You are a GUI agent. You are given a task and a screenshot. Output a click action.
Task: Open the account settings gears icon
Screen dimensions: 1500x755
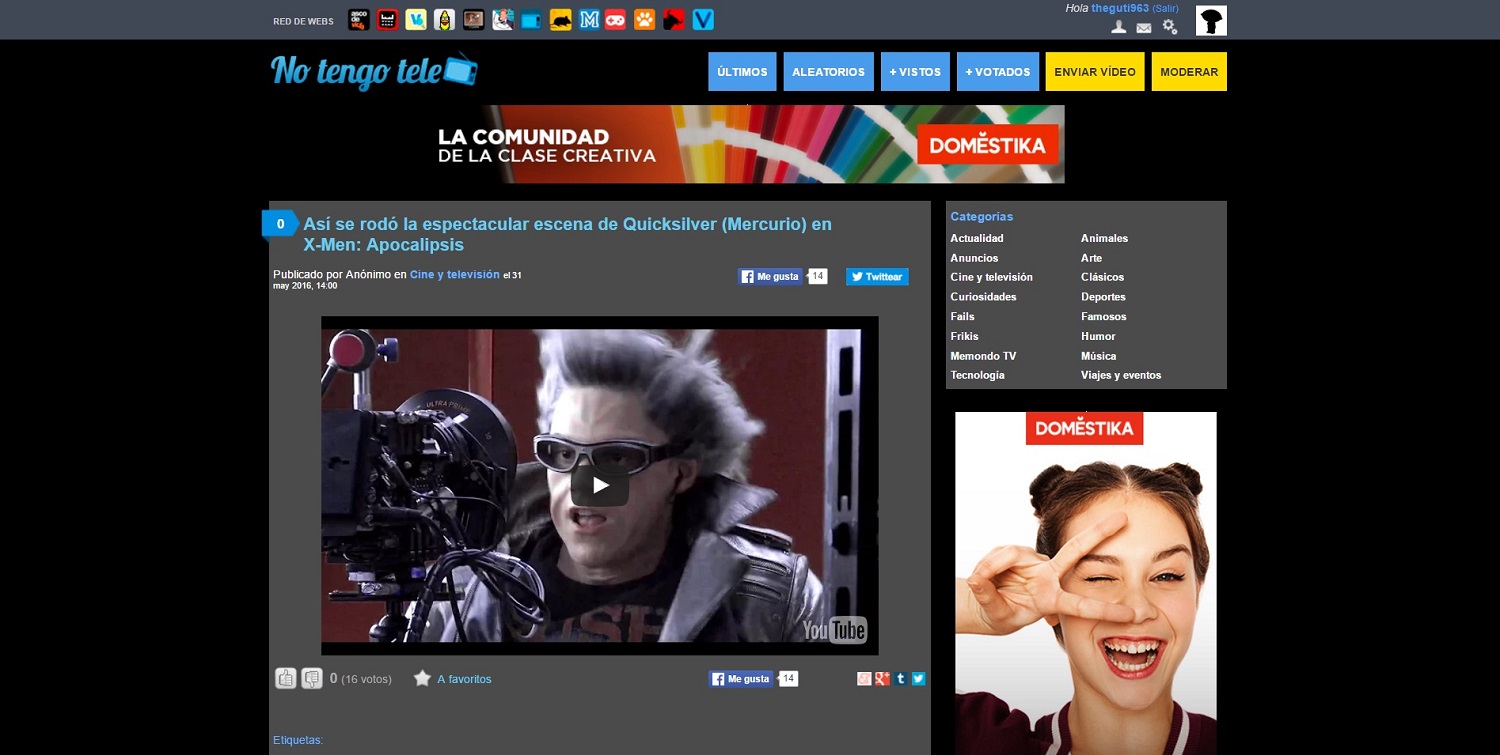coord(1170,27)
